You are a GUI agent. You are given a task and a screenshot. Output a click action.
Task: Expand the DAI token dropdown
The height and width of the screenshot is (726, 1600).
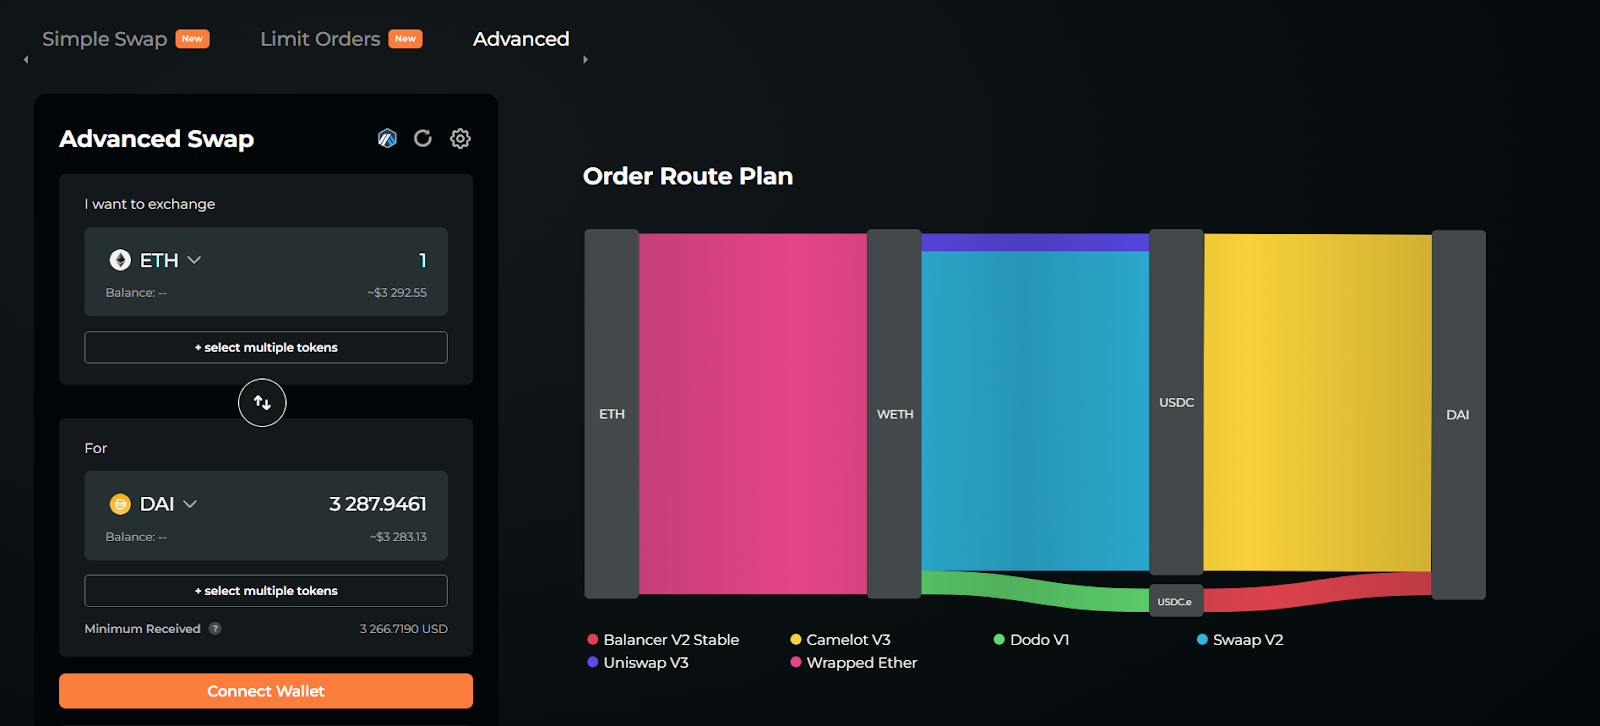point(190,504)
